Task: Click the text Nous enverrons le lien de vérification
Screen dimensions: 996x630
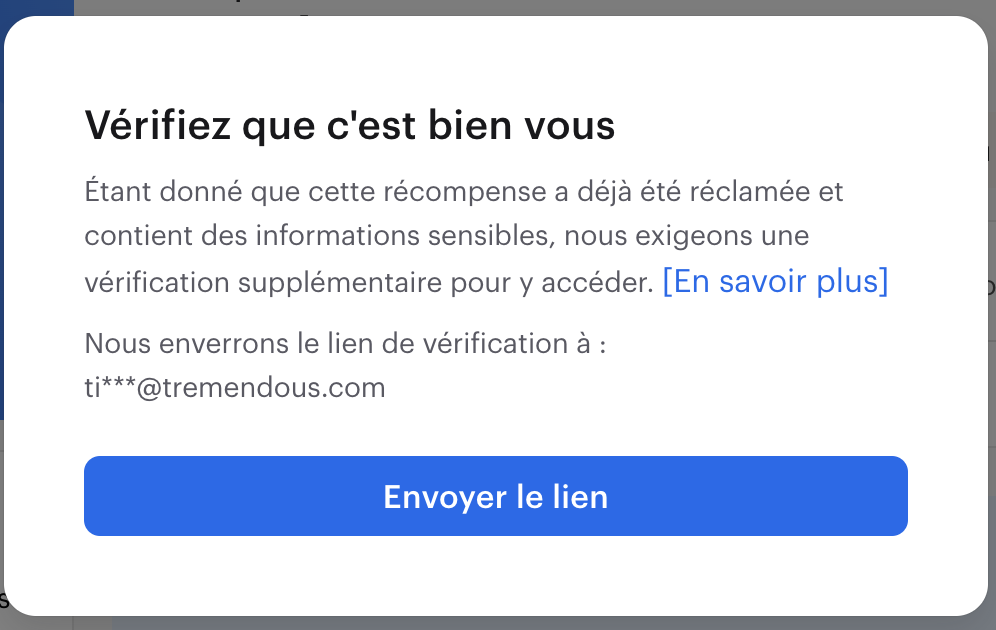Action: click(346, 344)
